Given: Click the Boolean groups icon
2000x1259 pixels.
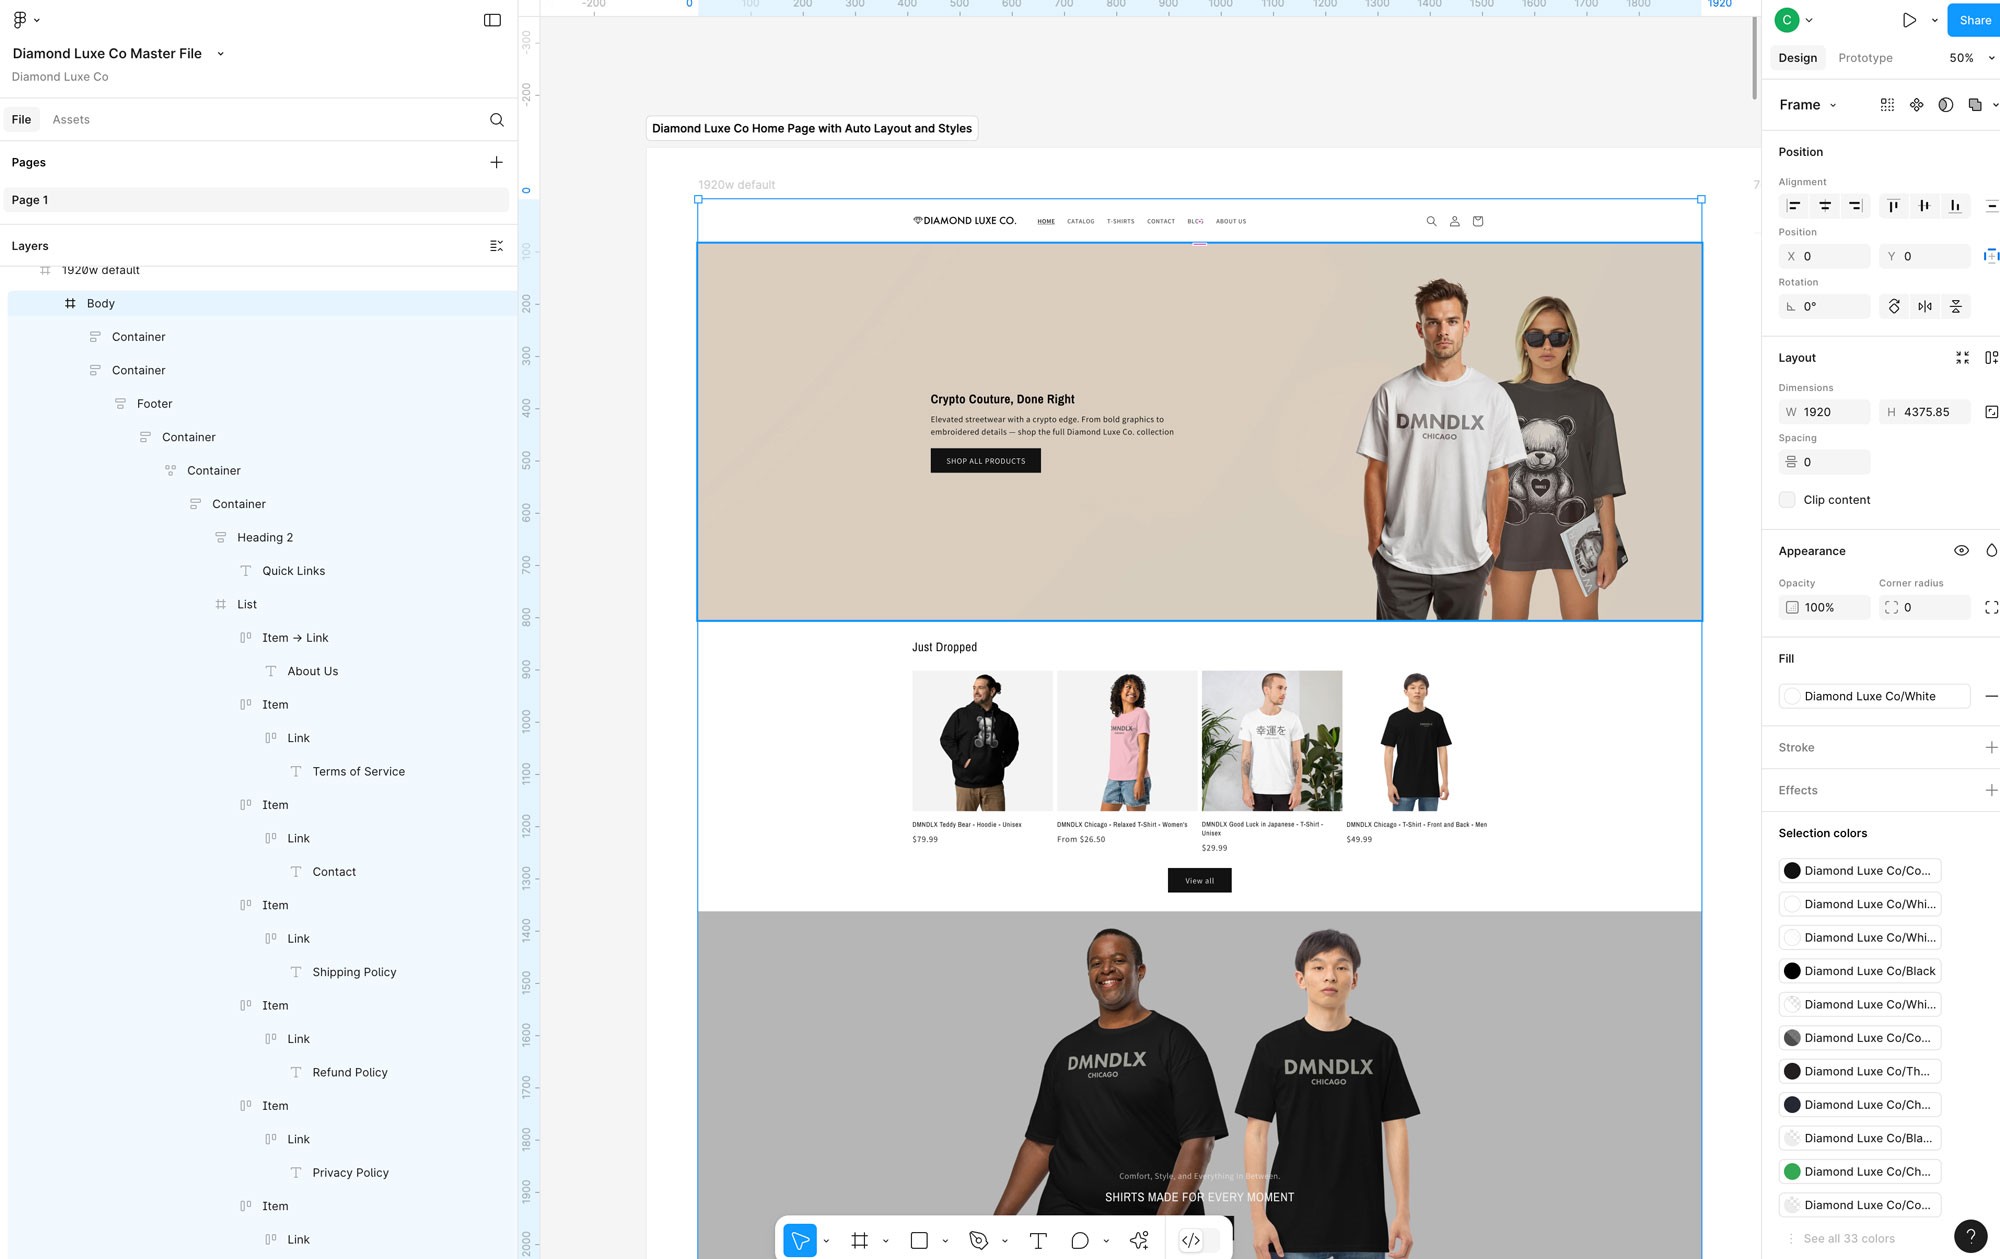Looking at the screenshot, I should tap(1975, 105).
